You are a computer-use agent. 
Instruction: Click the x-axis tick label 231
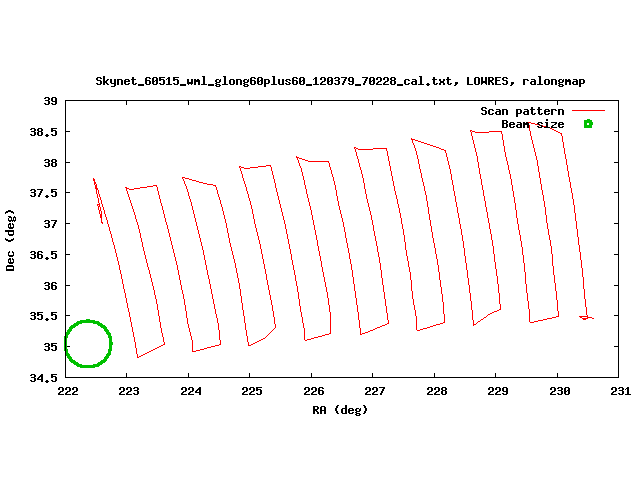[x=620, y=391]
